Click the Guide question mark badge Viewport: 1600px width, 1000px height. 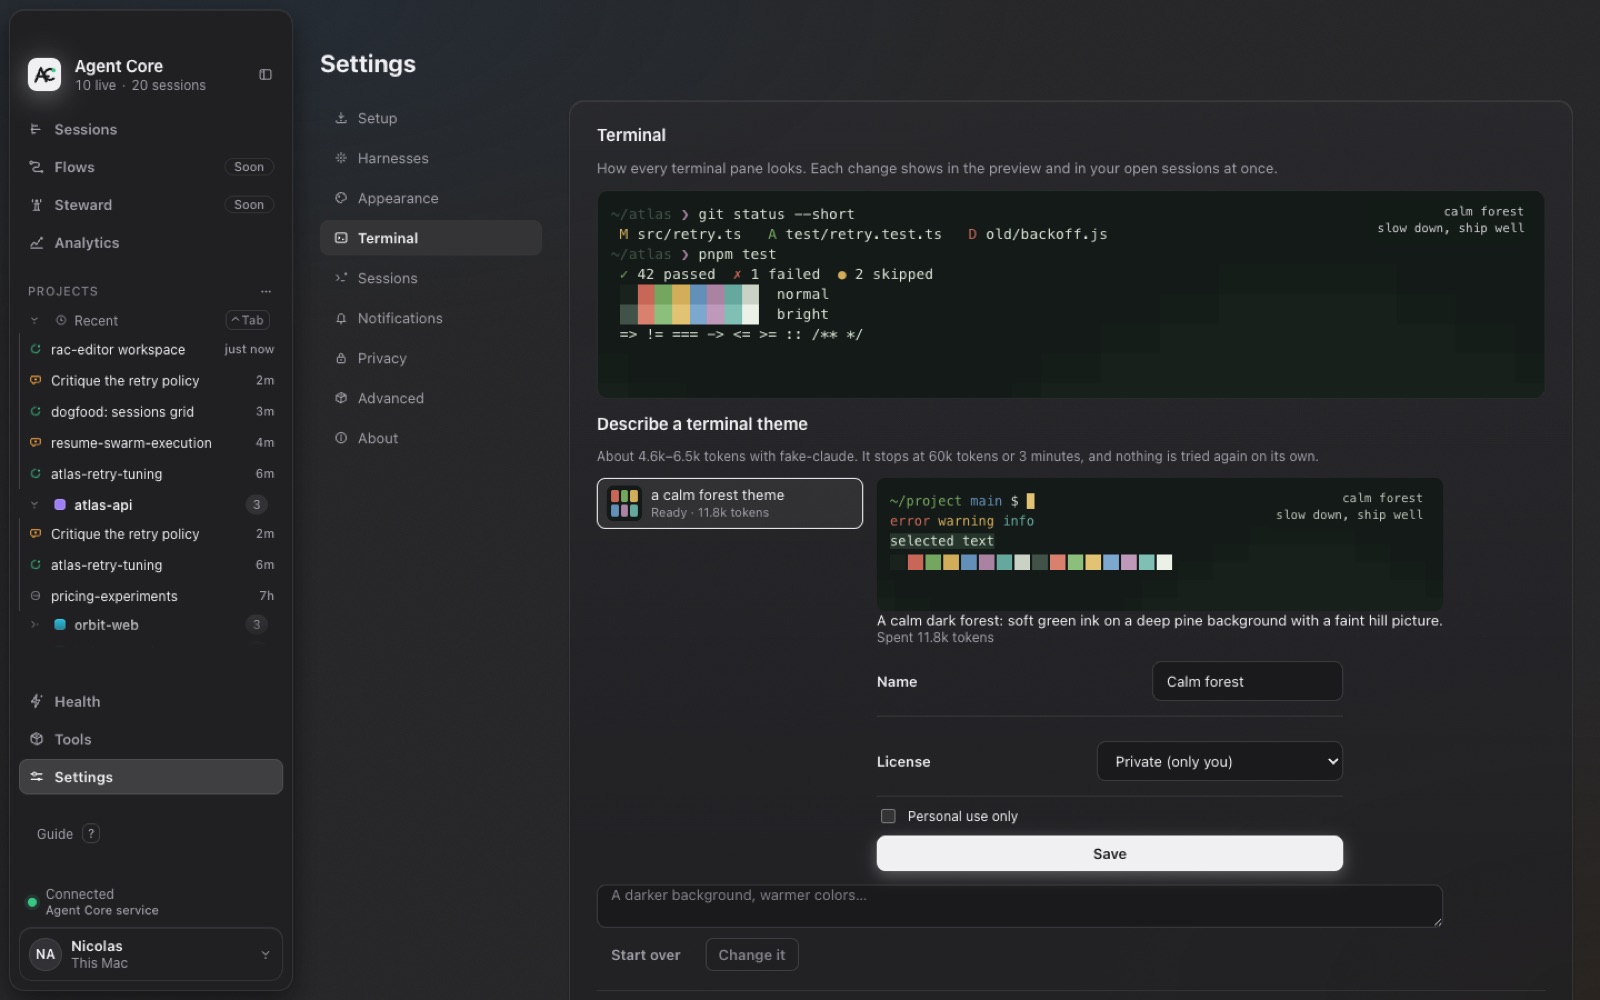coord(91,834)
